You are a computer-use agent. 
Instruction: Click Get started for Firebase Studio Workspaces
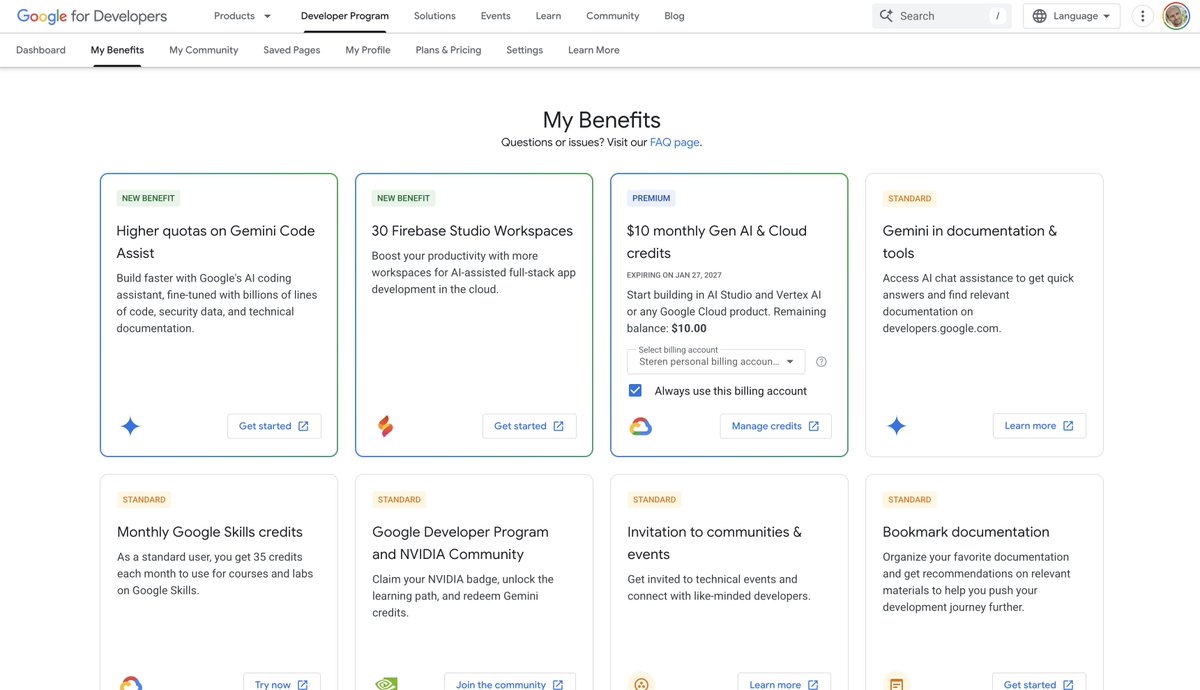[529, 426]
